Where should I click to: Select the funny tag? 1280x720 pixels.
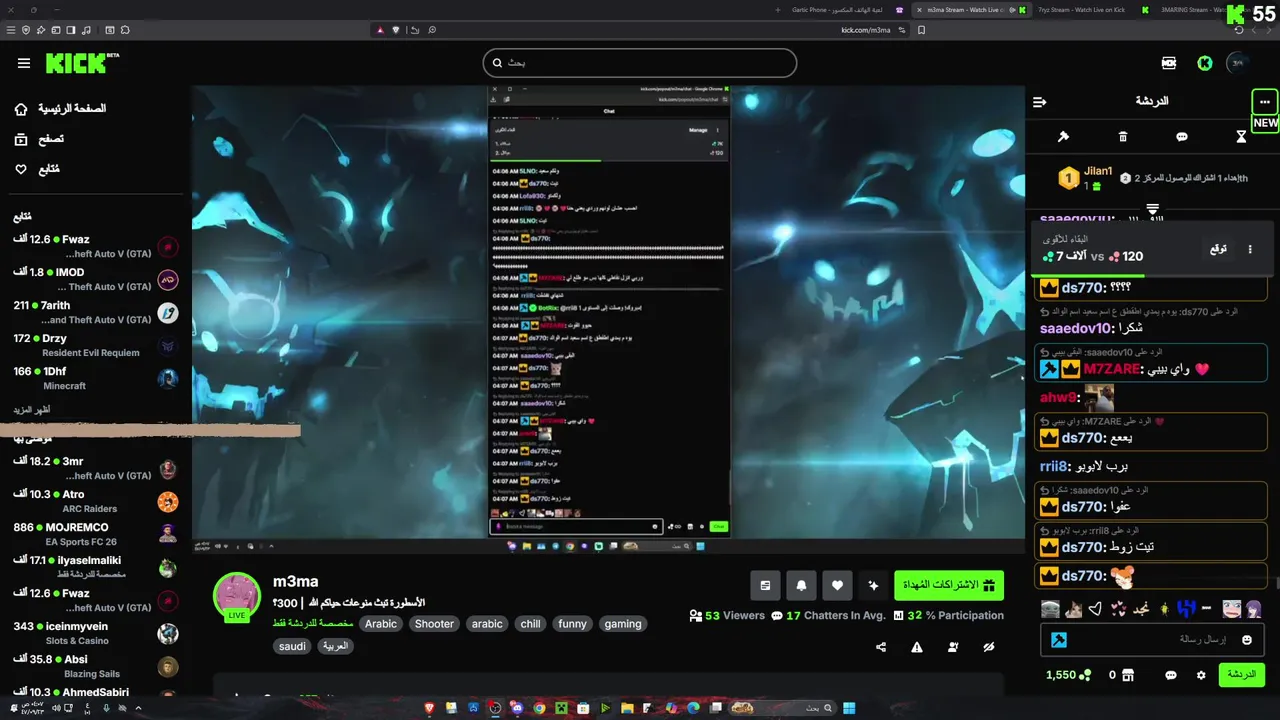pos(572,624)
